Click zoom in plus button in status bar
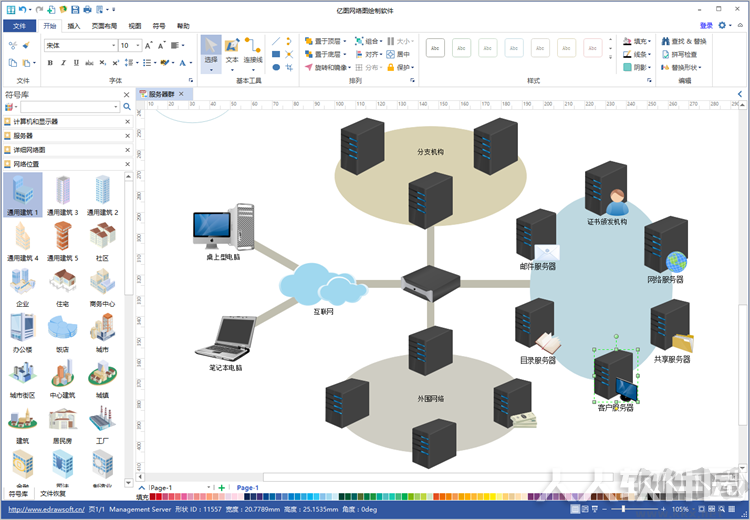Viewport: 750px width, 520px height. (663, 509)
